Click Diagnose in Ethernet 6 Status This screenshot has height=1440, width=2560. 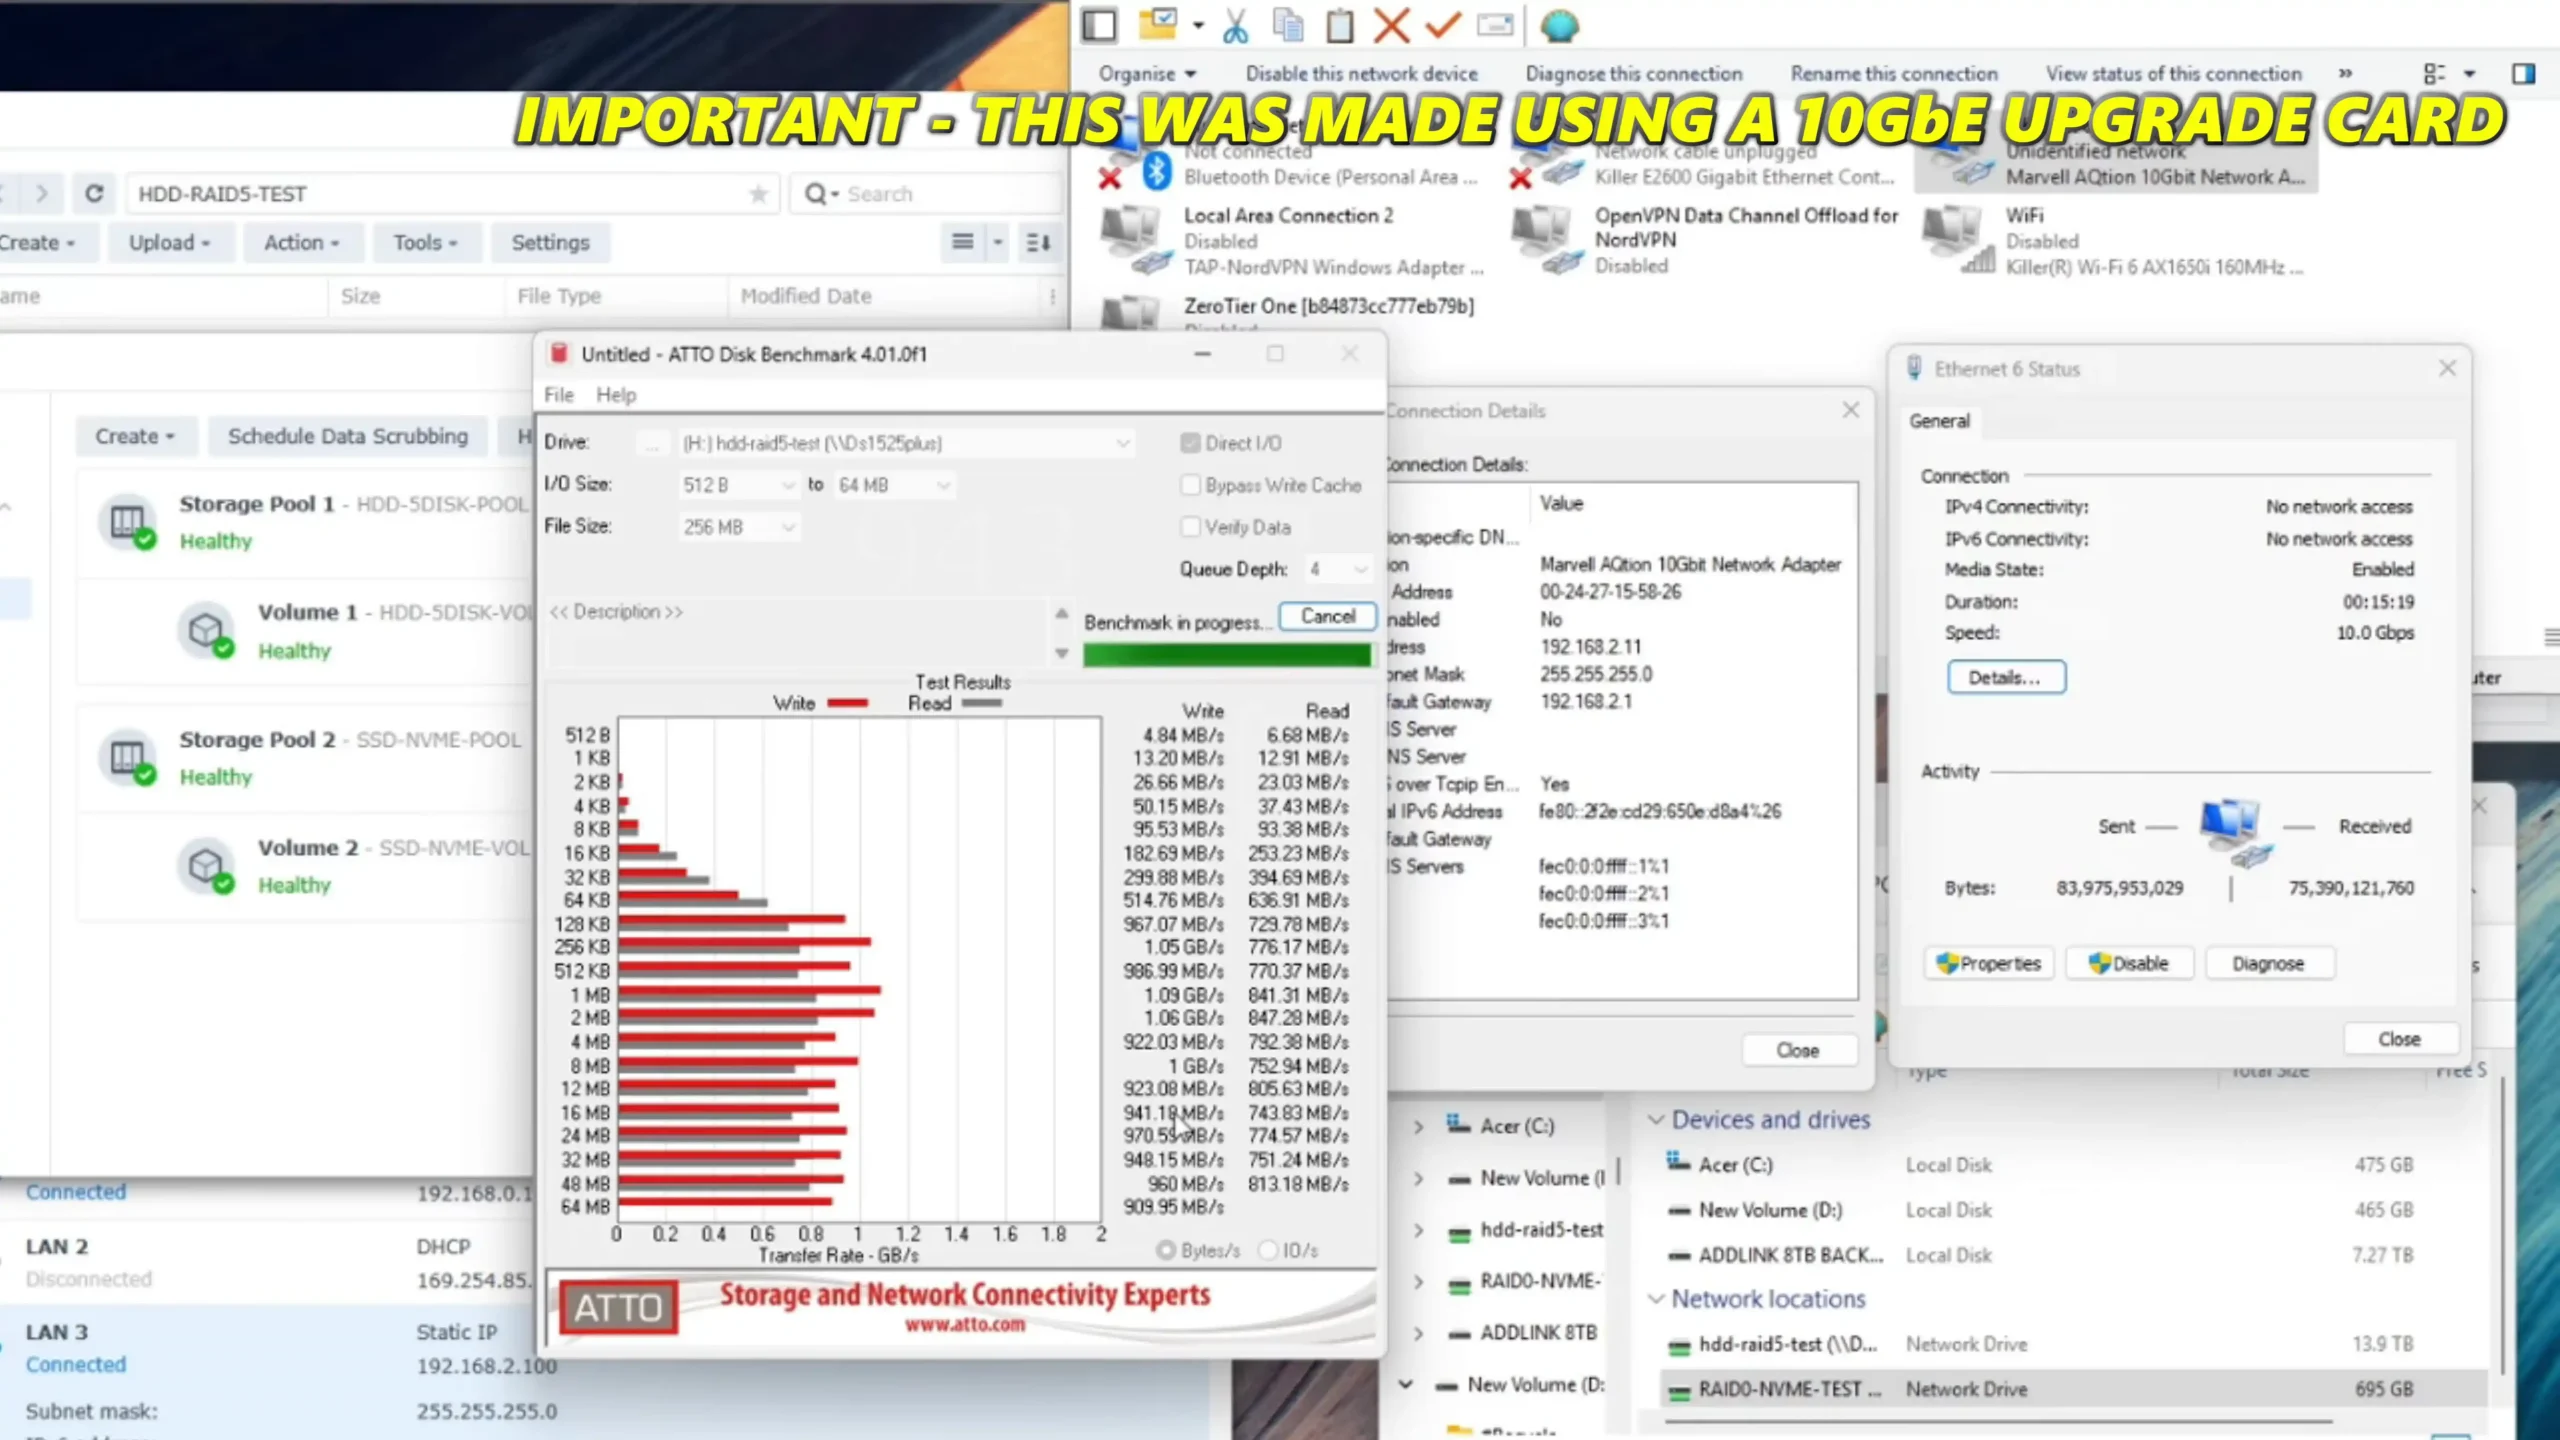[2268, 963]
